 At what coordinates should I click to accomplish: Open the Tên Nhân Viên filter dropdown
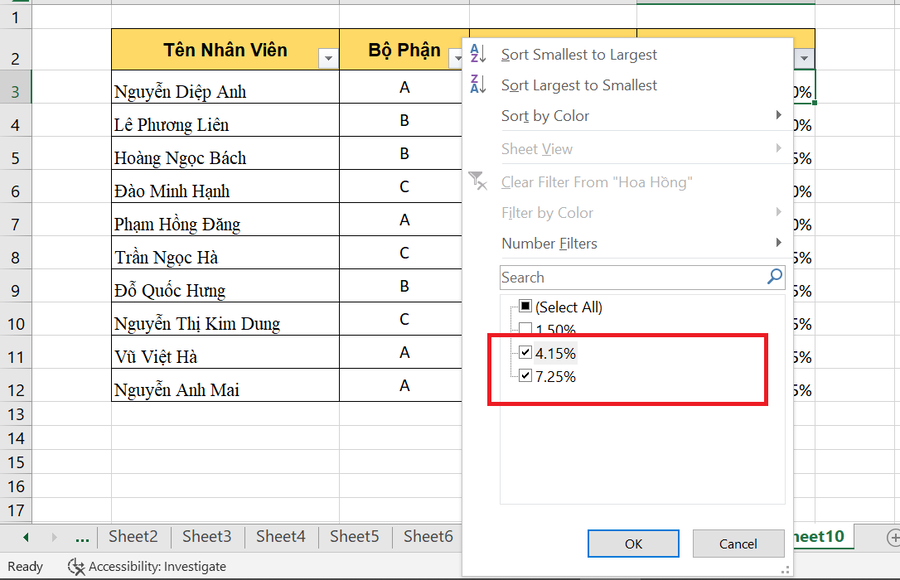[328, 58]
